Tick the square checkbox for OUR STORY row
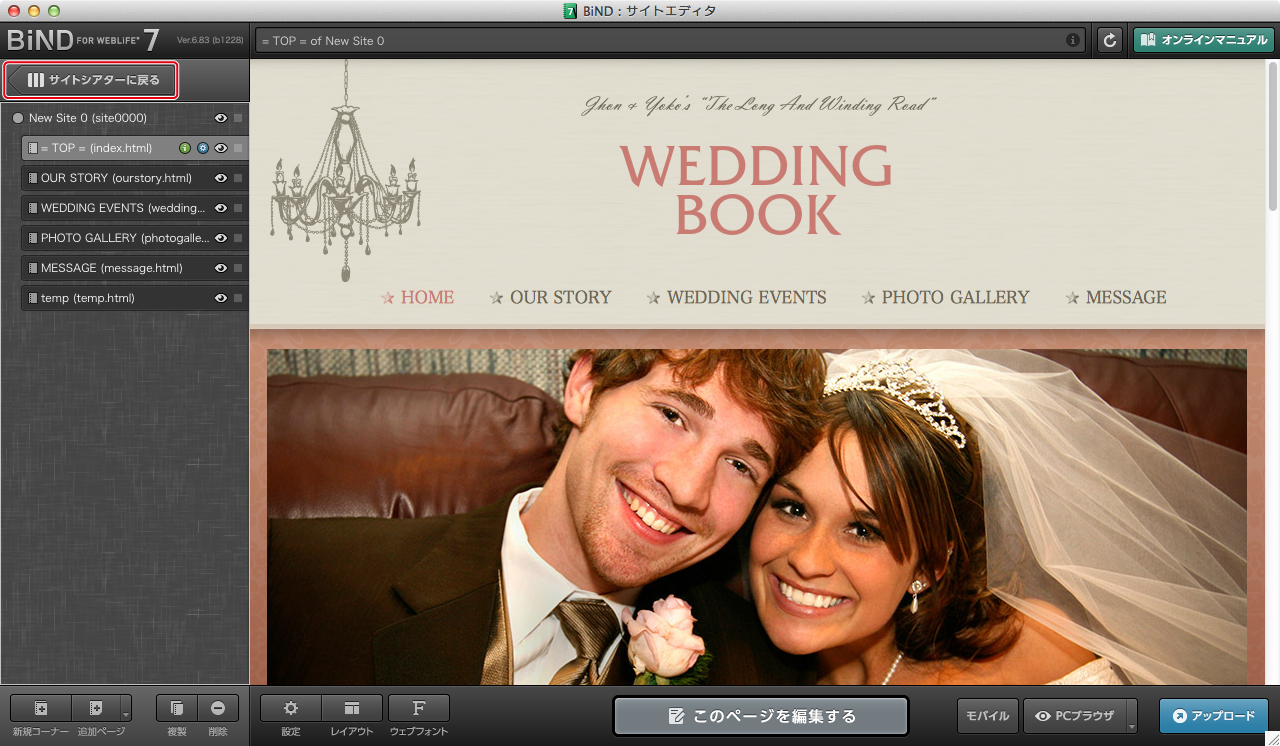The image size is (1280, 746). point(238,178)
